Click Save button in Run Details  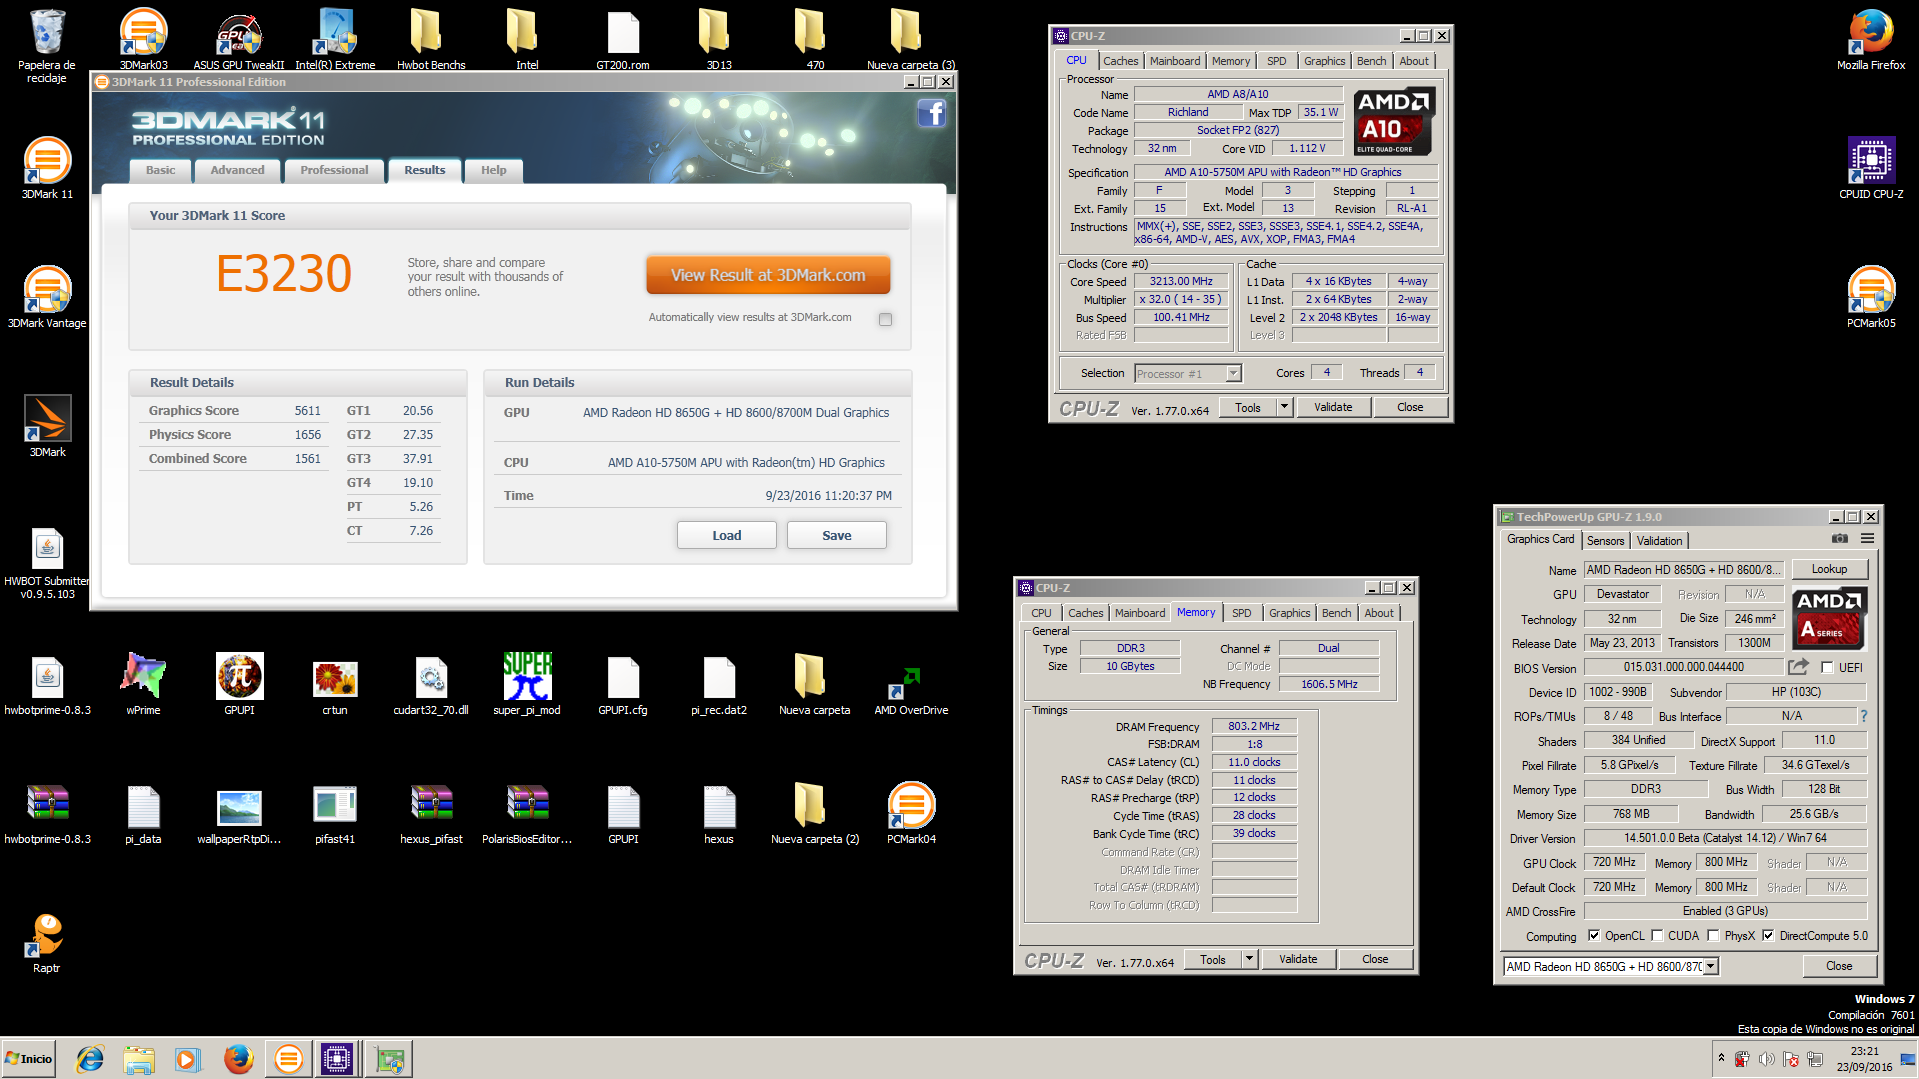(x=837, y=535)
